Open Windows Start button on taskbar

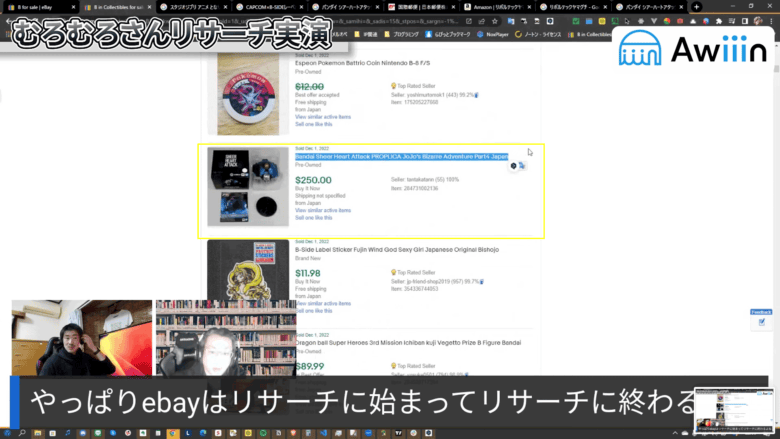pyautogui.click(x=7, y=434)
